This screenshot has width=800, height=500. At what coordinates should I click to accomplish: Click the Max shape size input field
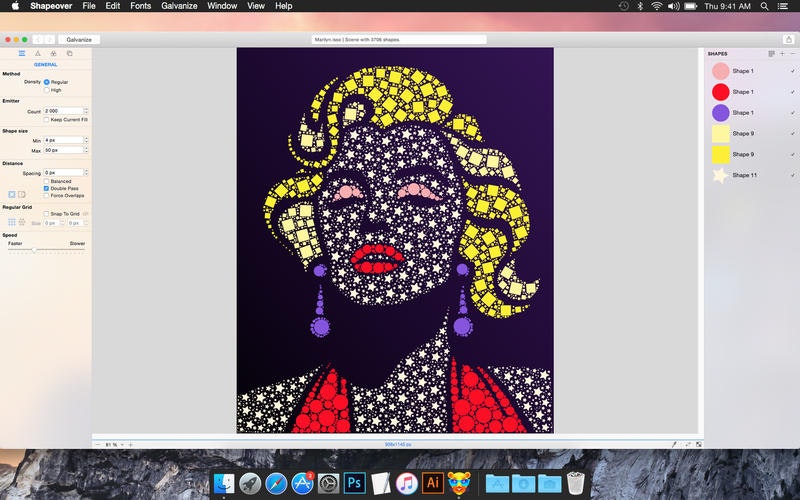point(63,150)
